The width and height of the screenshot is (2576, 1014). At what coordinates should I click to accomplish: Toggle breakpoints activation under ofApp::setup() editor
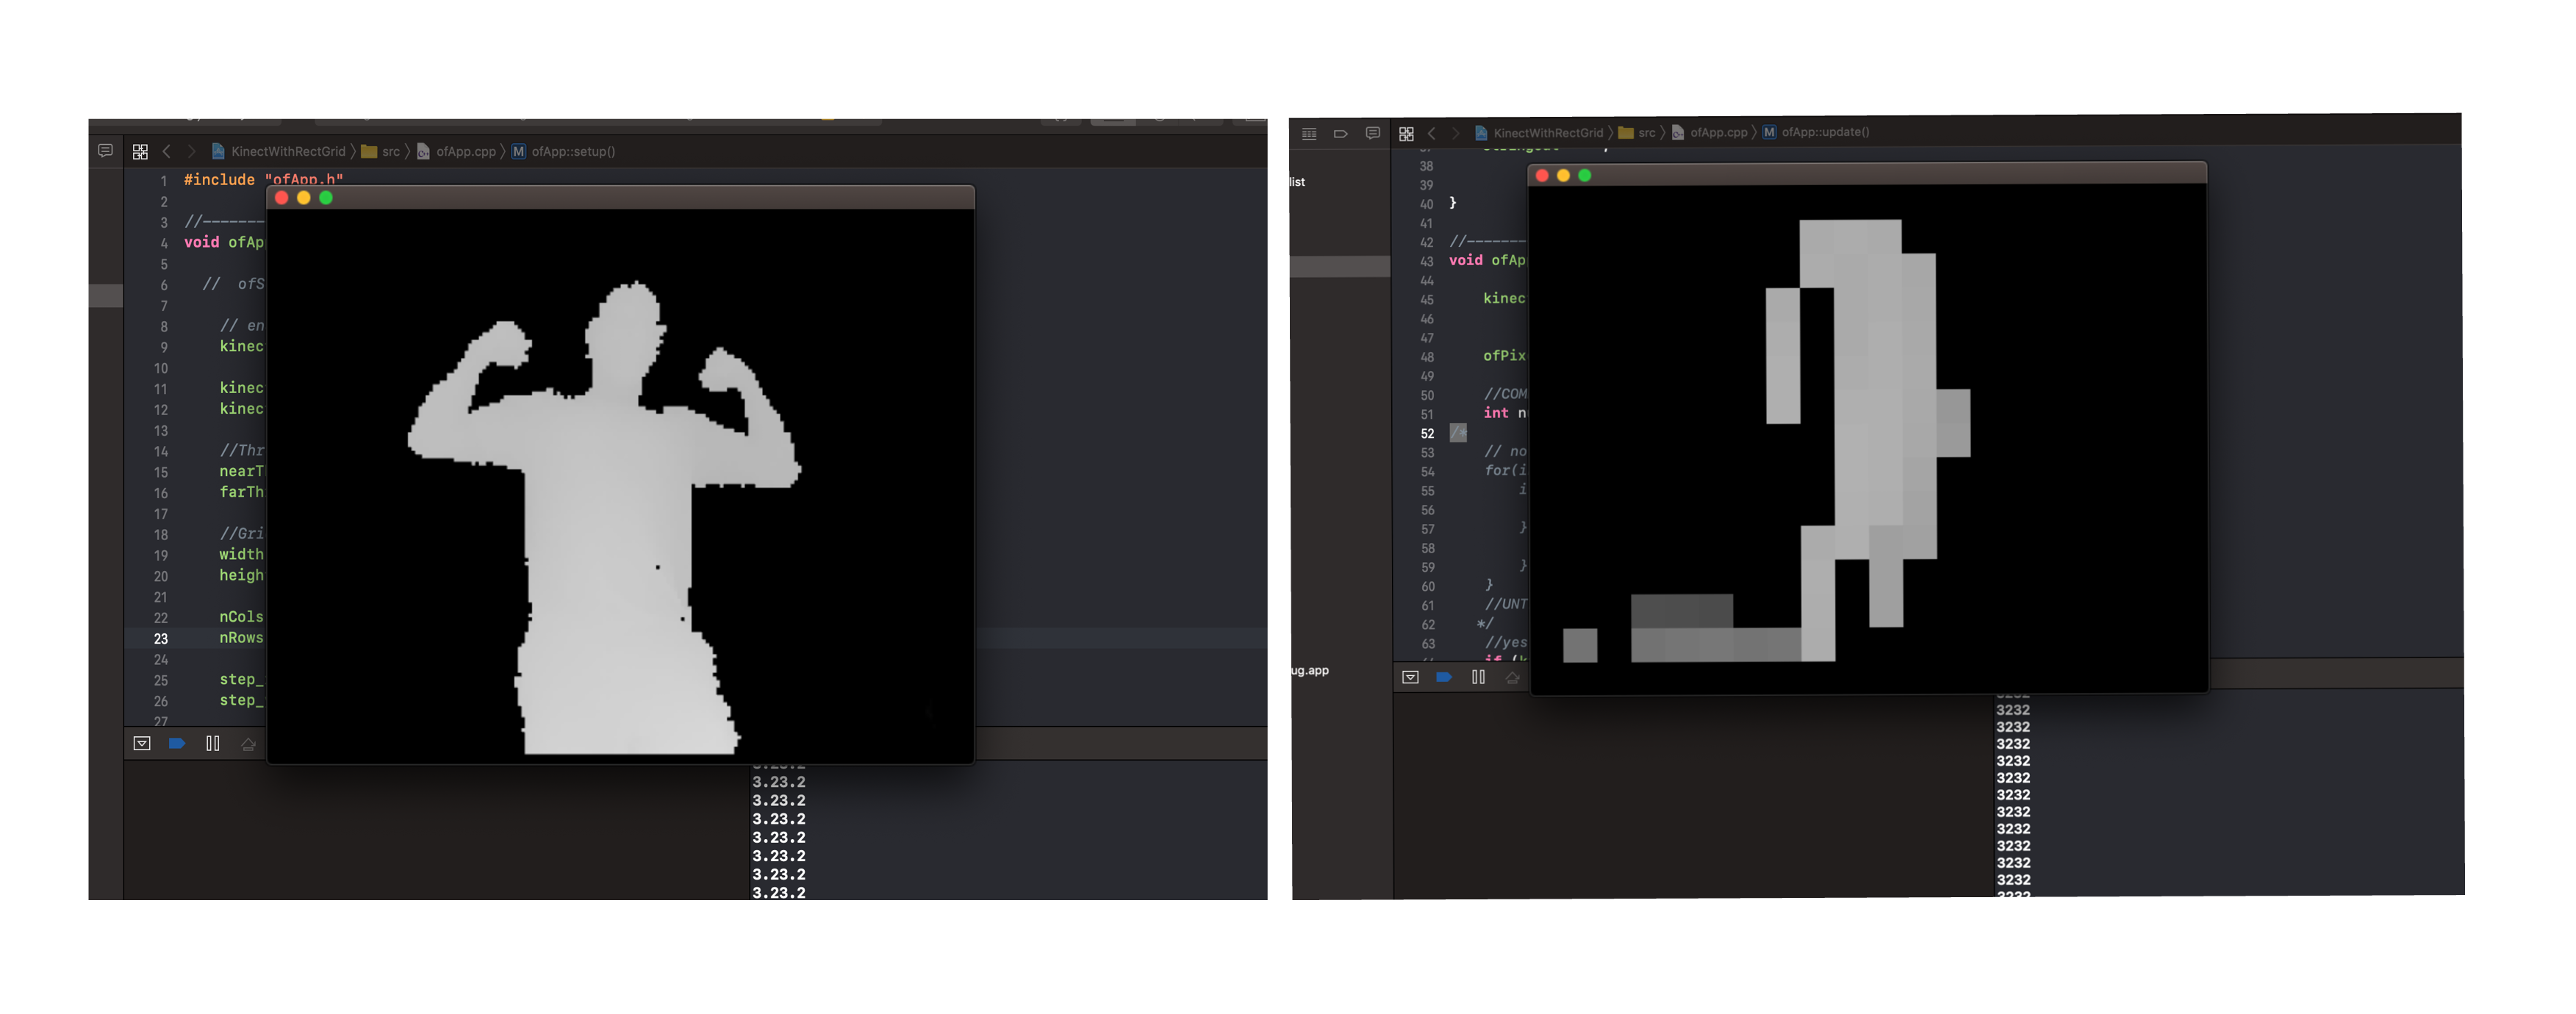tap(177, 743)
